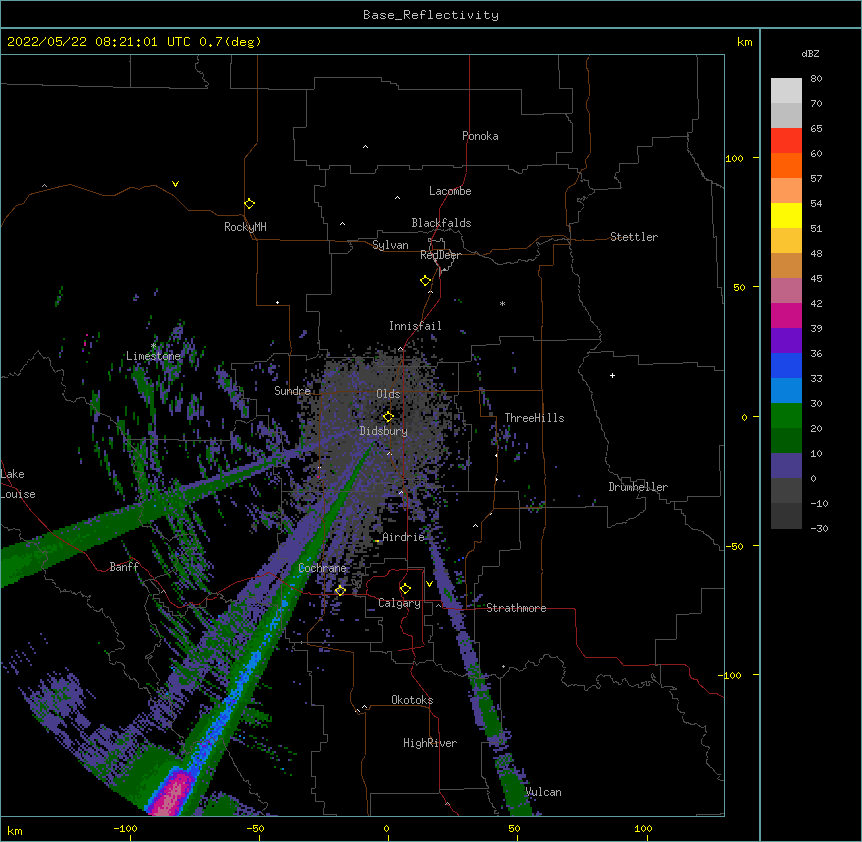
Task: Click the Sylvan label on the map
Action: coord(390,245)
